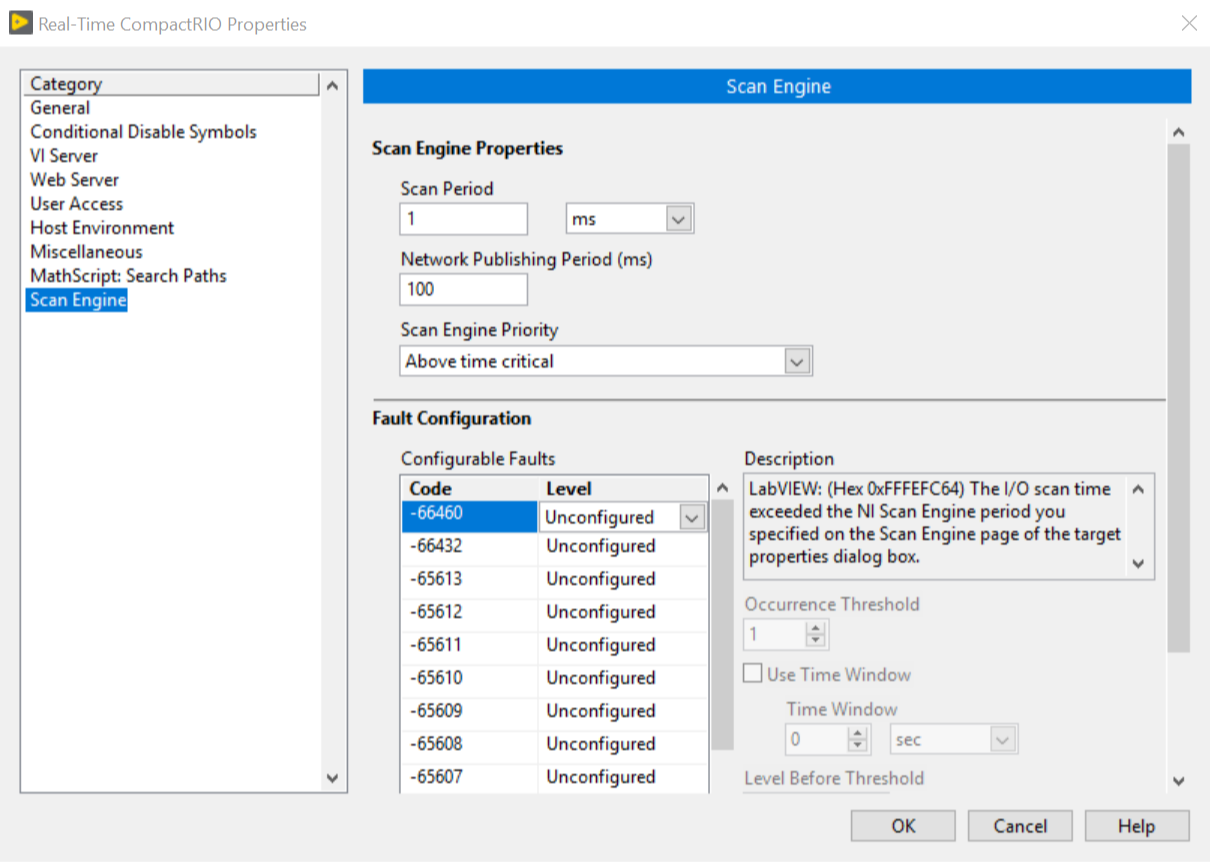Enable the Use Time Window checkbox
The width and height of the screenshot is (1210, 862).
coord(753,674)
